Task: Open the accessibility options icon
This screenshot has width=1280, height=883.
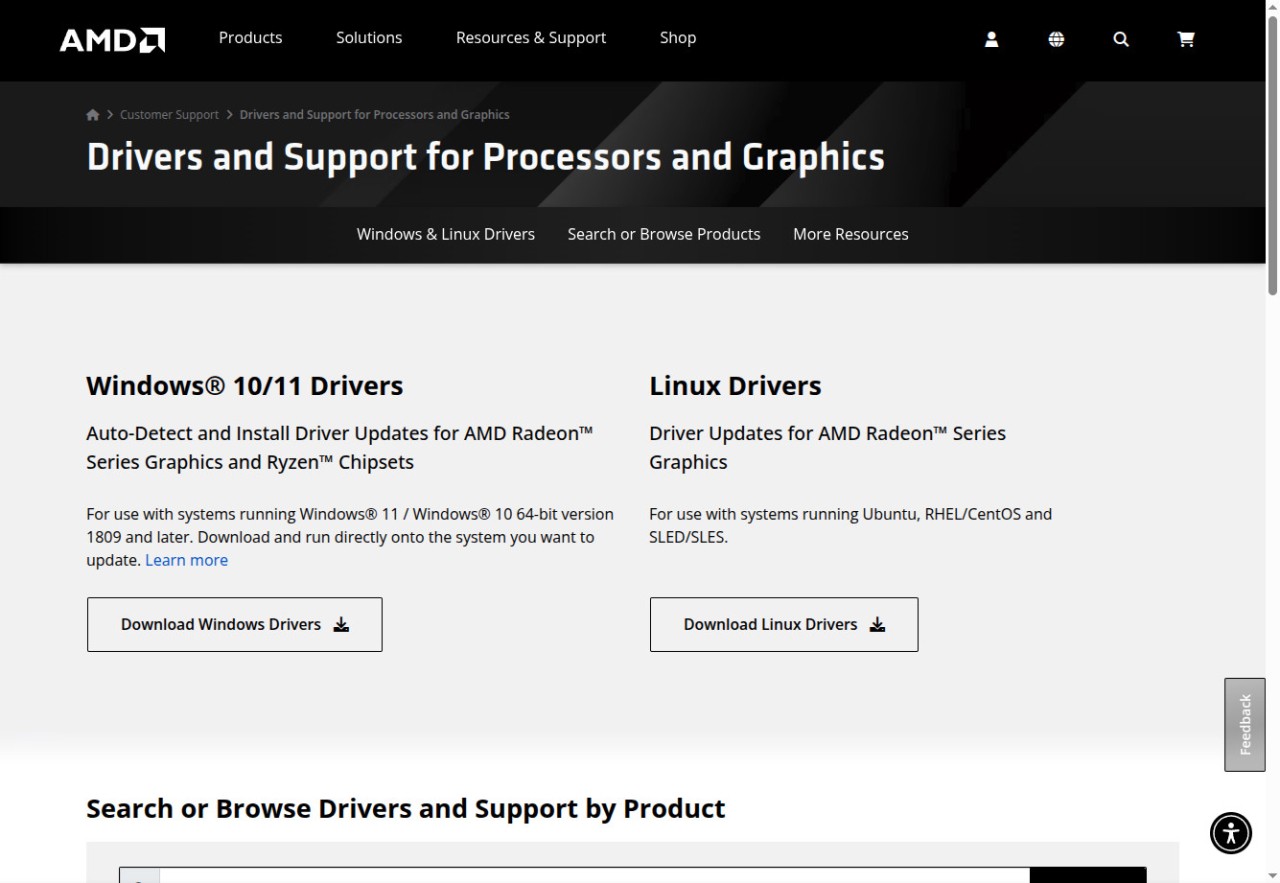Action: click(1230, 832)
